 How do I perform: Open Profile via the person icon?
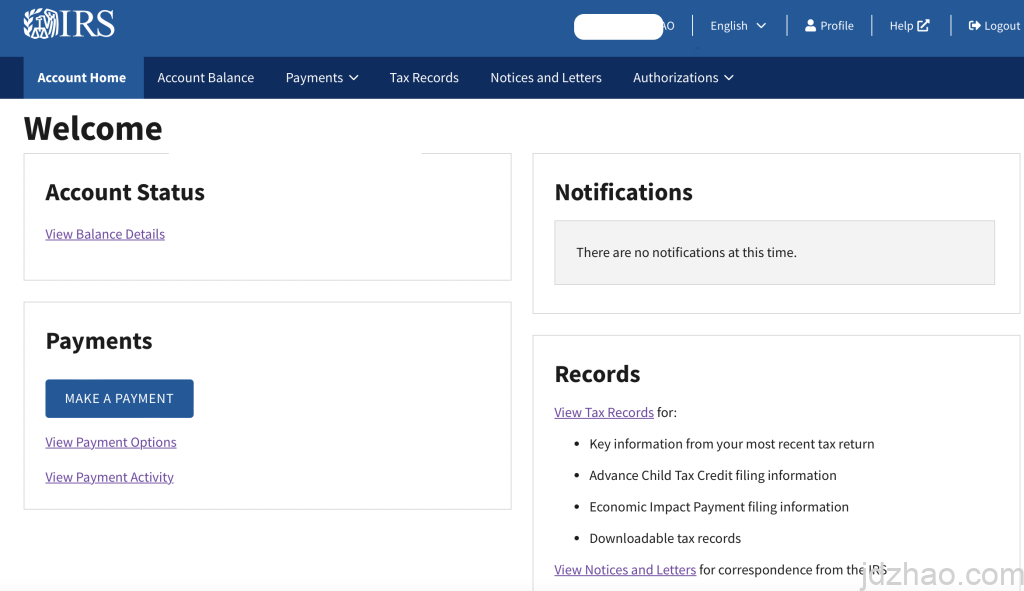[x=810, y=26]
